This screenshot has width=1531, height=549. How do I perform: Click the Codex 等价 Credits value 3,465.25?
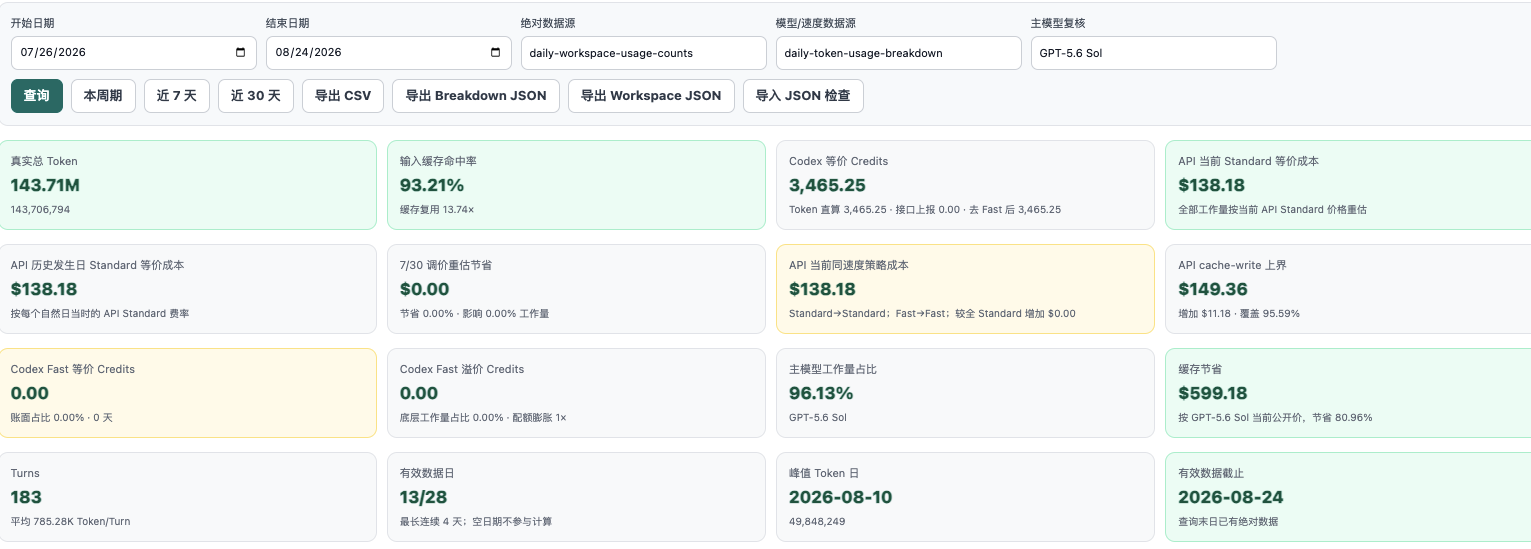827,185
